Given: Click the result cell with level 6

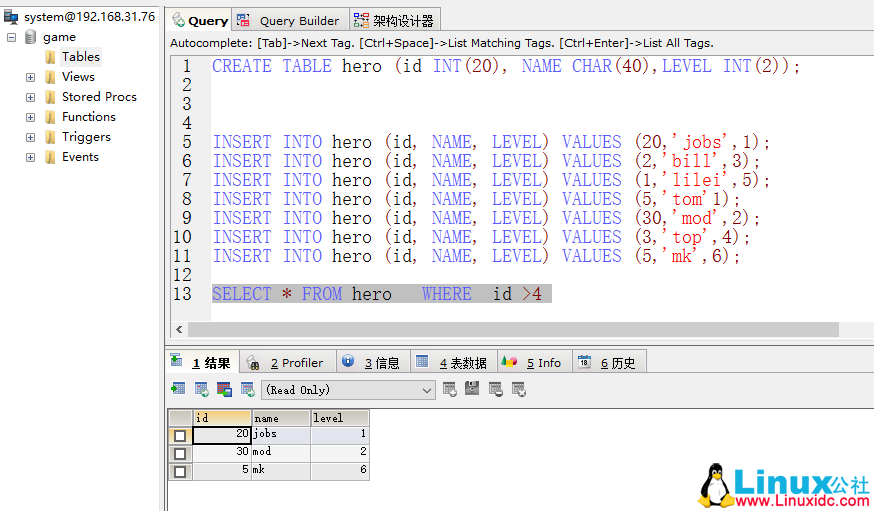Looking at the screenshot, I should 339,470.
